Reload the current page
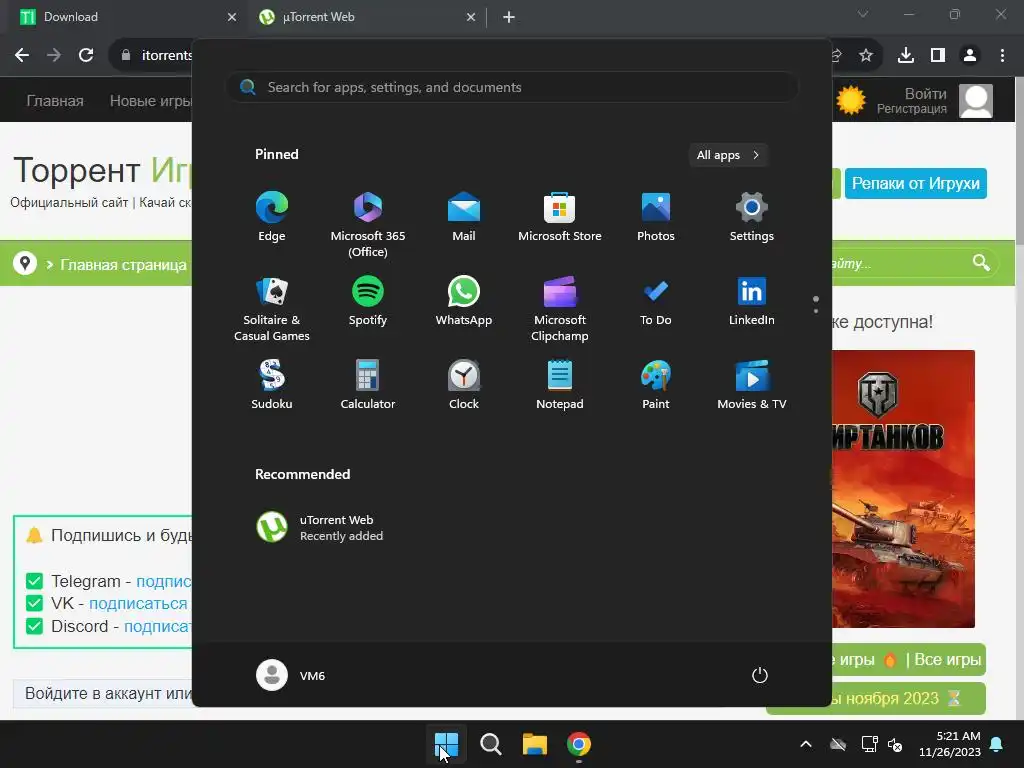This screenshot has height=768, width=1024. coord(86,55)
